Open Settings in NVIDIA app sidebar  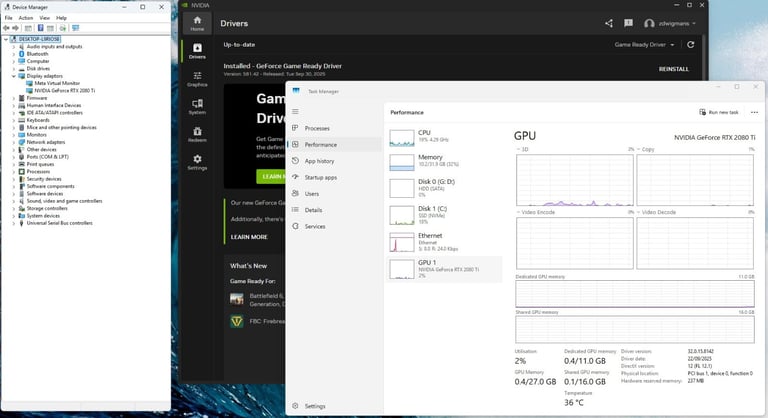[197, 162]
